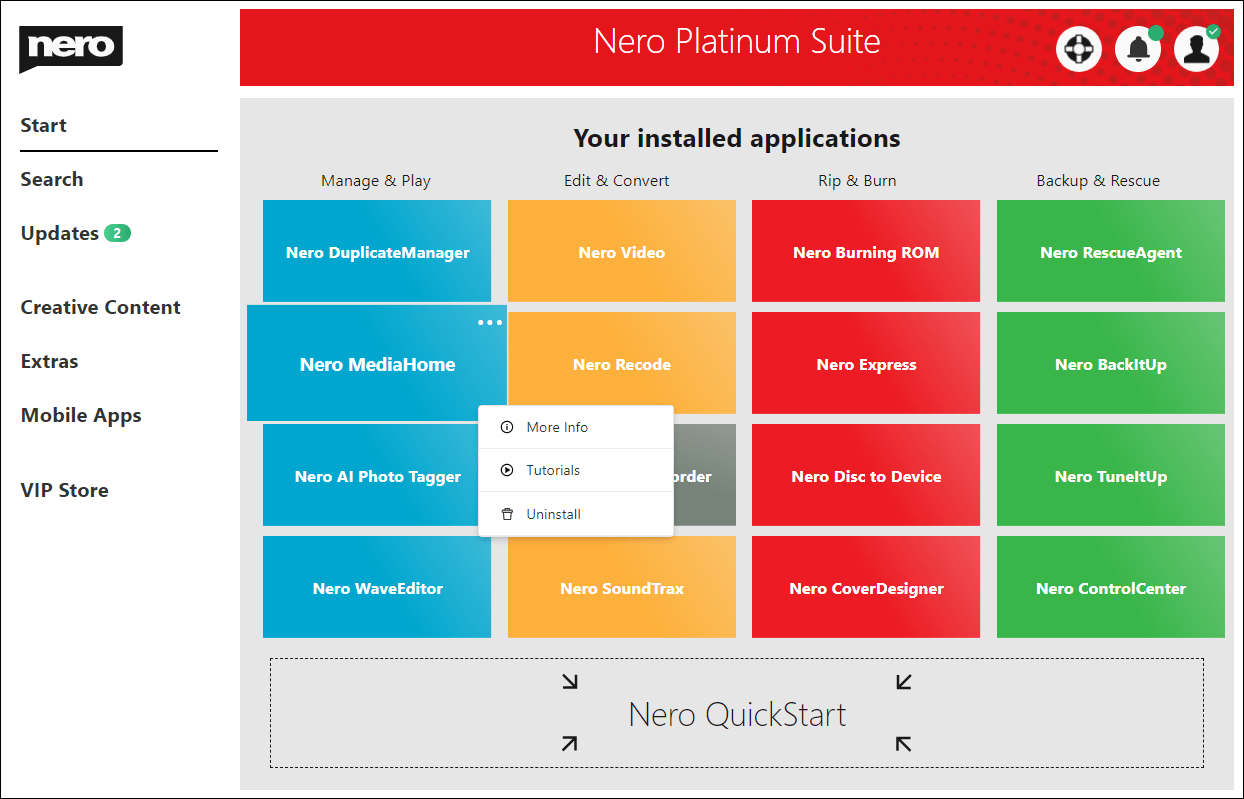Click the bottom-right QuickStart arrow
Viewport: 1244px width, 799px height.
pos(904,743)
